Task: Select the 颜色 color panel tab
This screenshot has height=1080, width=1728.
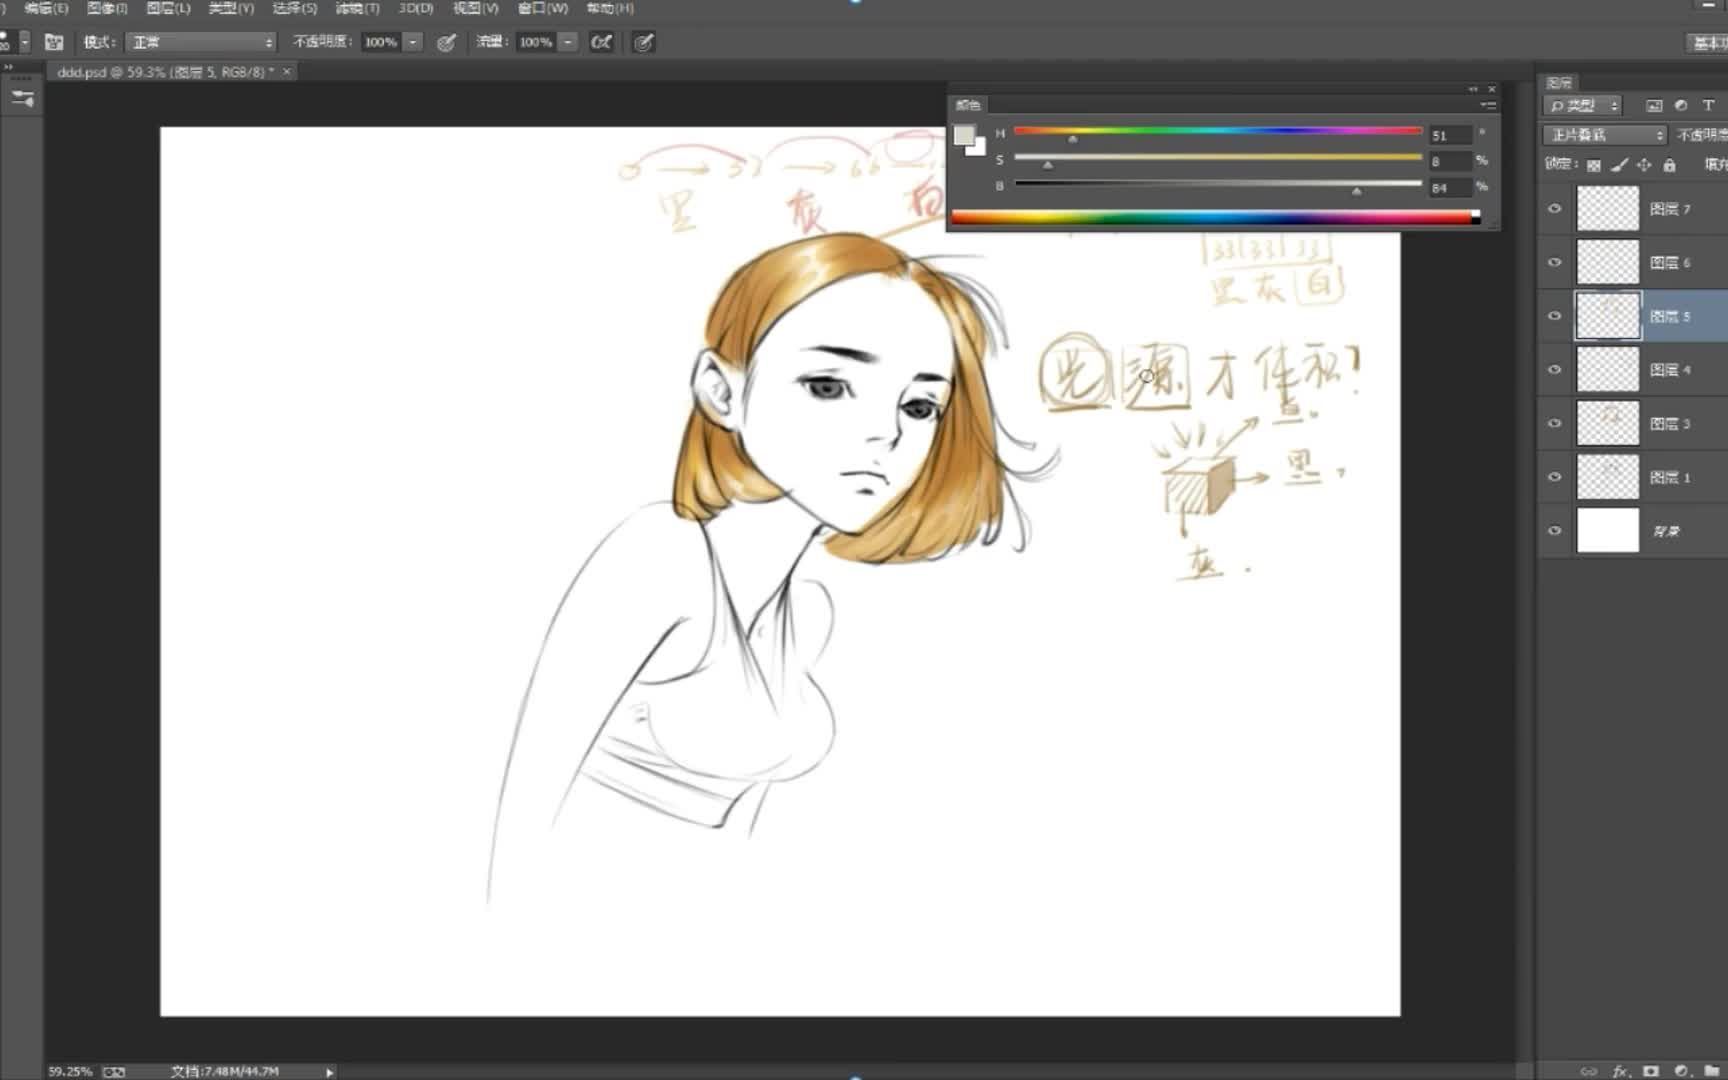Action: pyautogui.click(x=968, y=105)
